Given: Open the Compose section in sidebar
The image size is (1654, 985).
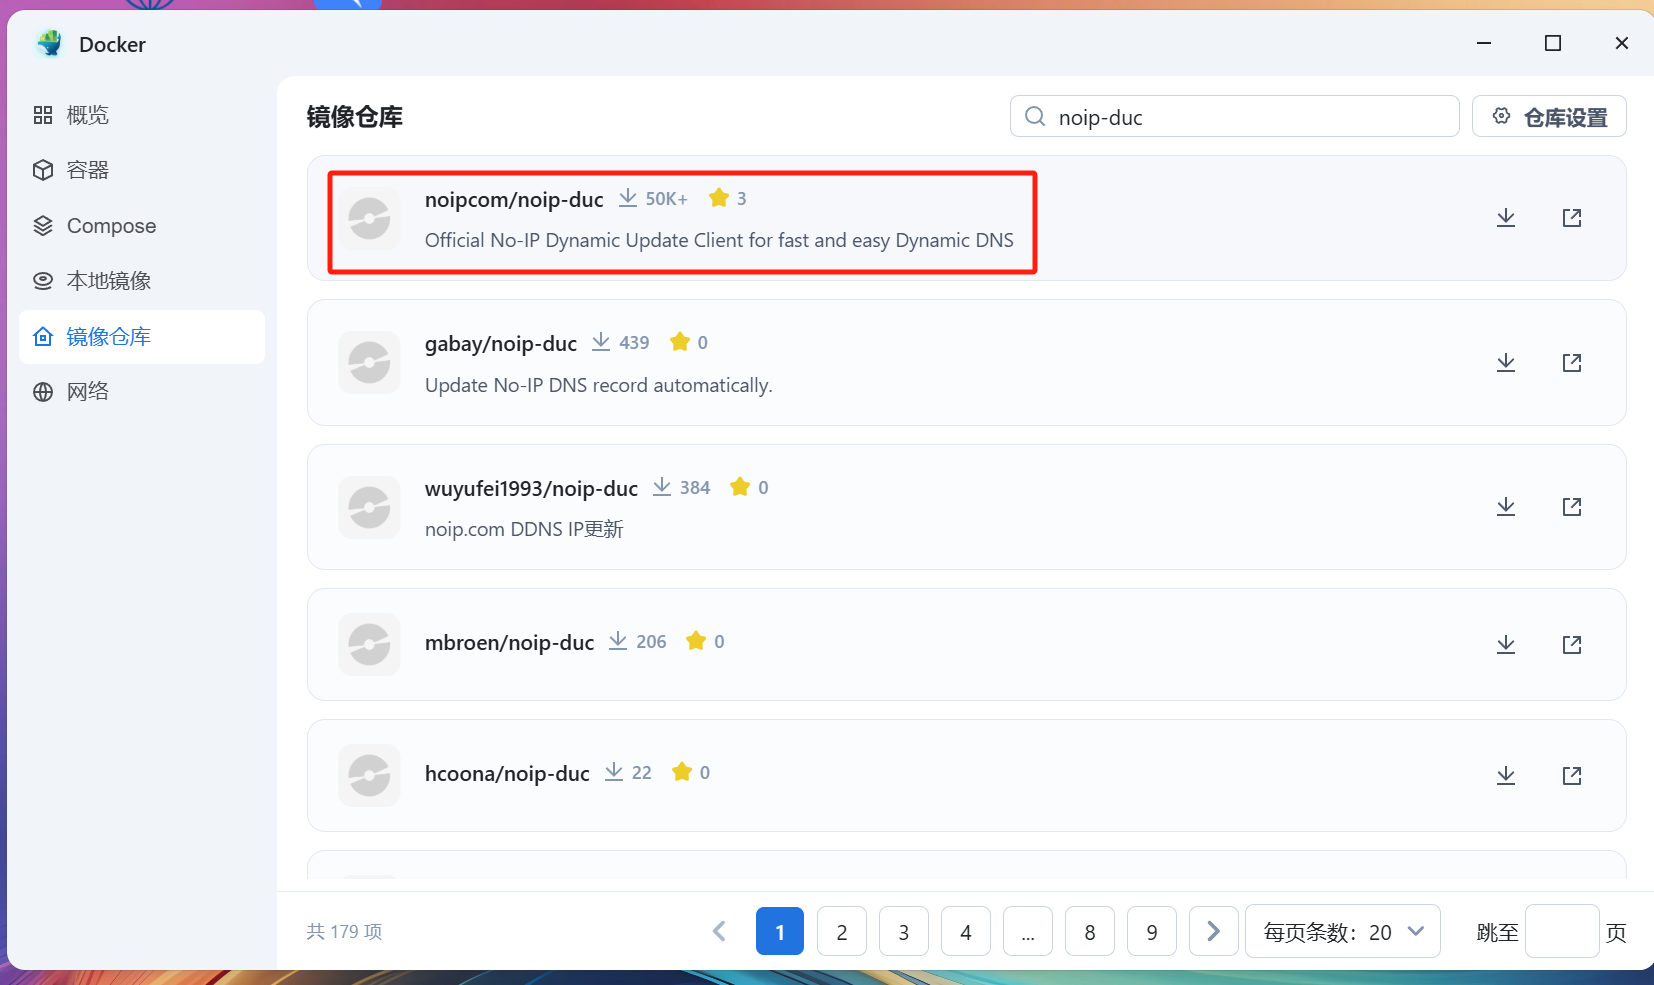Looking at the screenshot, I should point(110,225).
